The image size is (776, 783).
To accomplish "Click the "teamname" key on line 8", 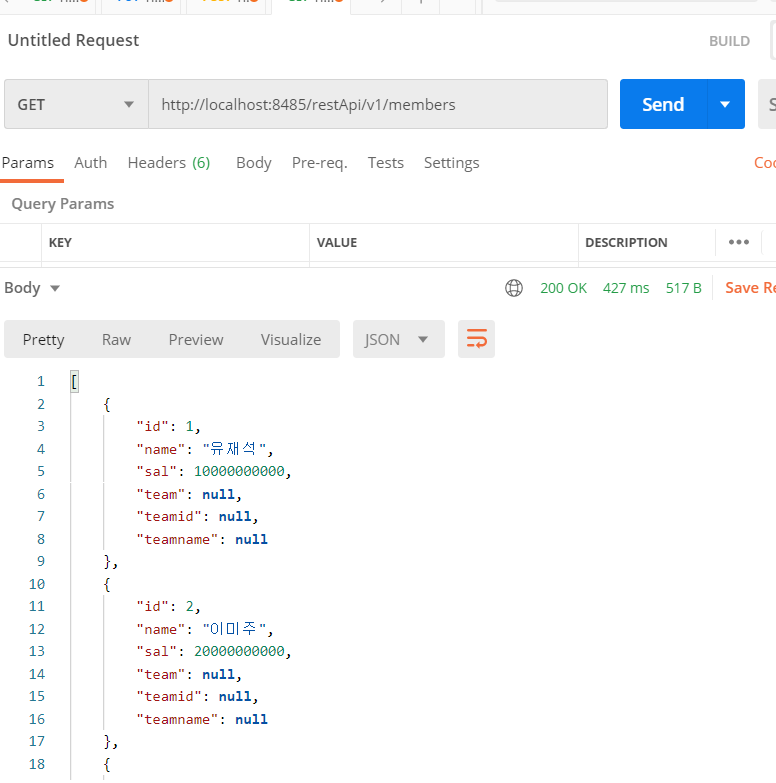I will click(x=177, y=540).
